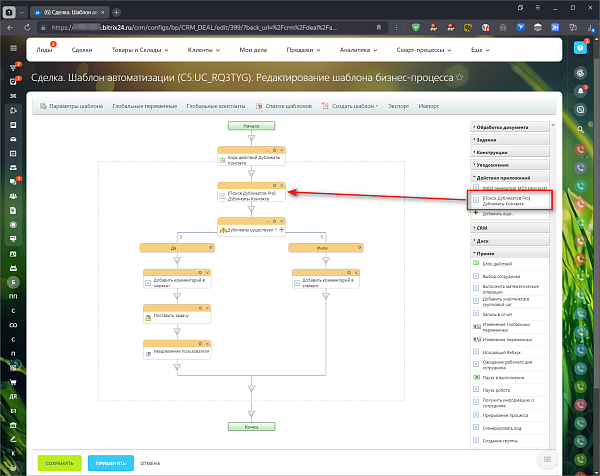This screenshot has width=600, height=476.
Task: Open search magnifier in right sidebar
Action: (x=580, y=129)
